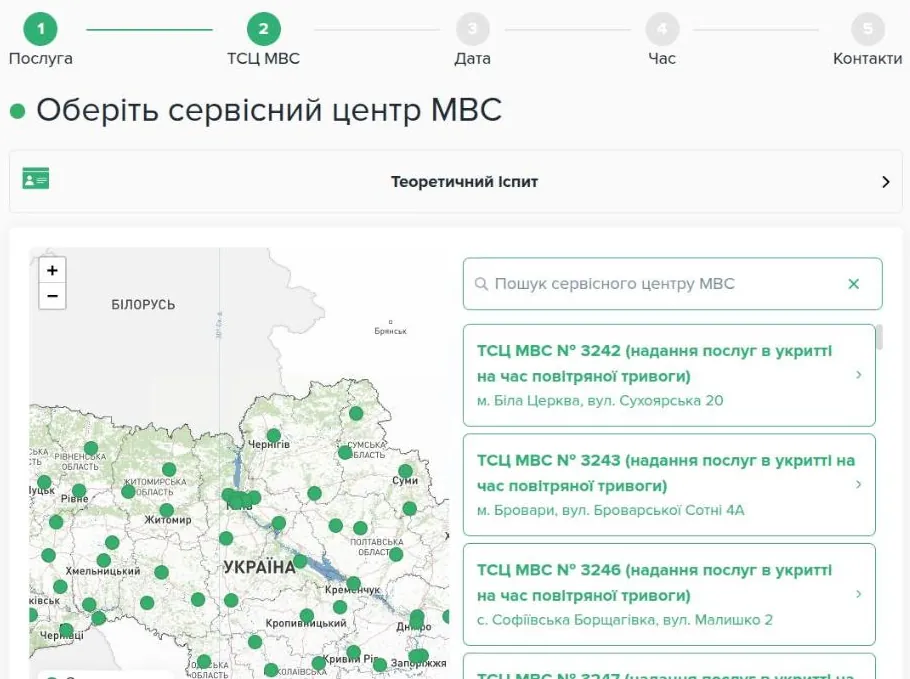Zoom in the map with plus button
The height and width of the screenshot is (679, 910).
[x=52, y=270]
